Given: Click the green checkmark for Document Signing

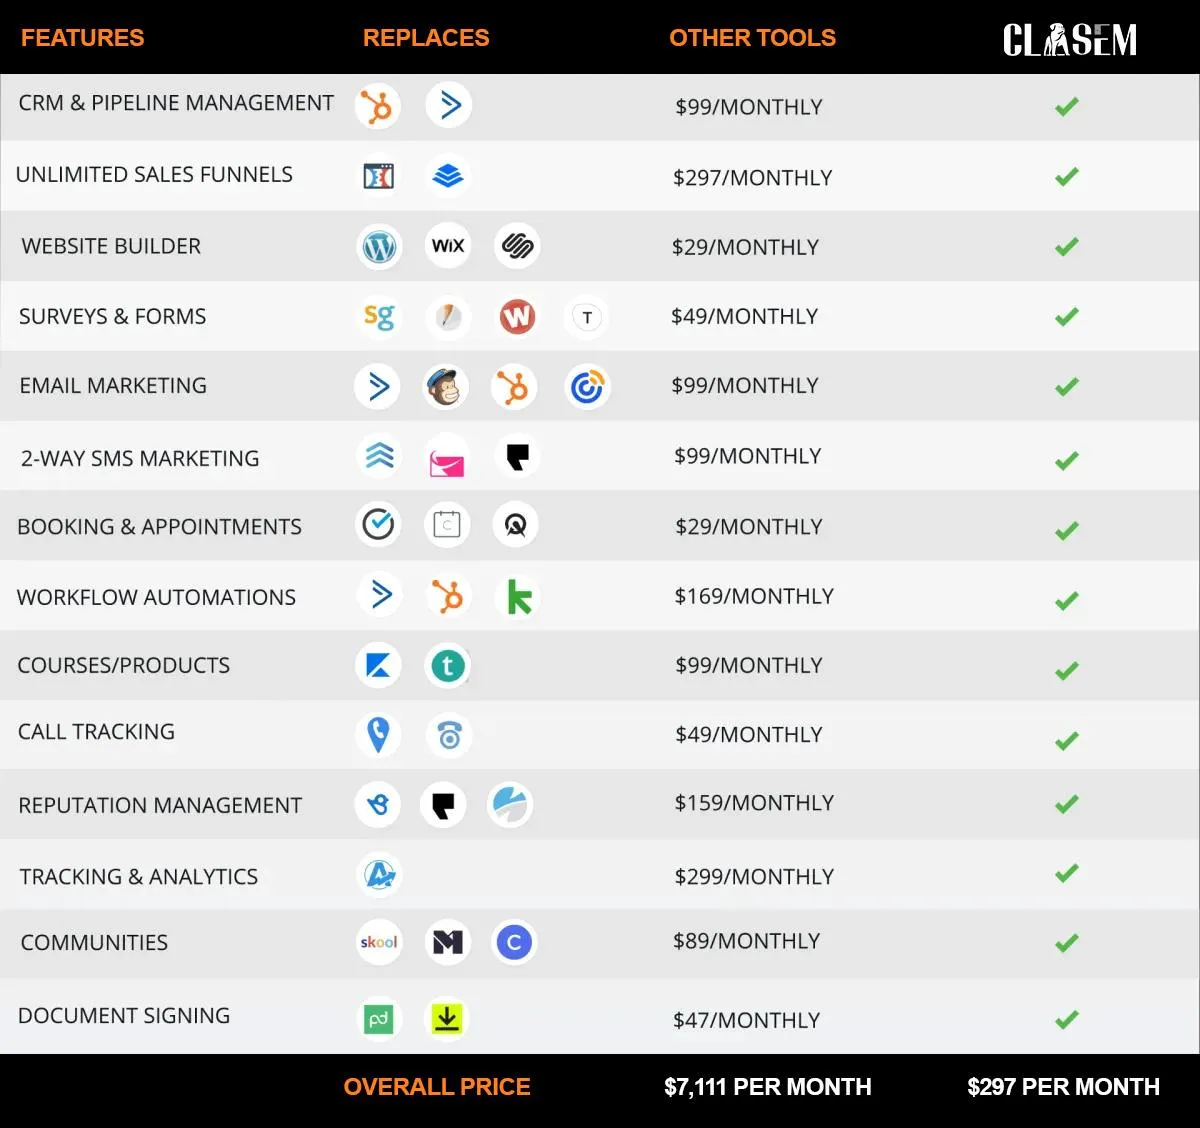Looking at the screenshot, I should (x=1067, y=1019).
